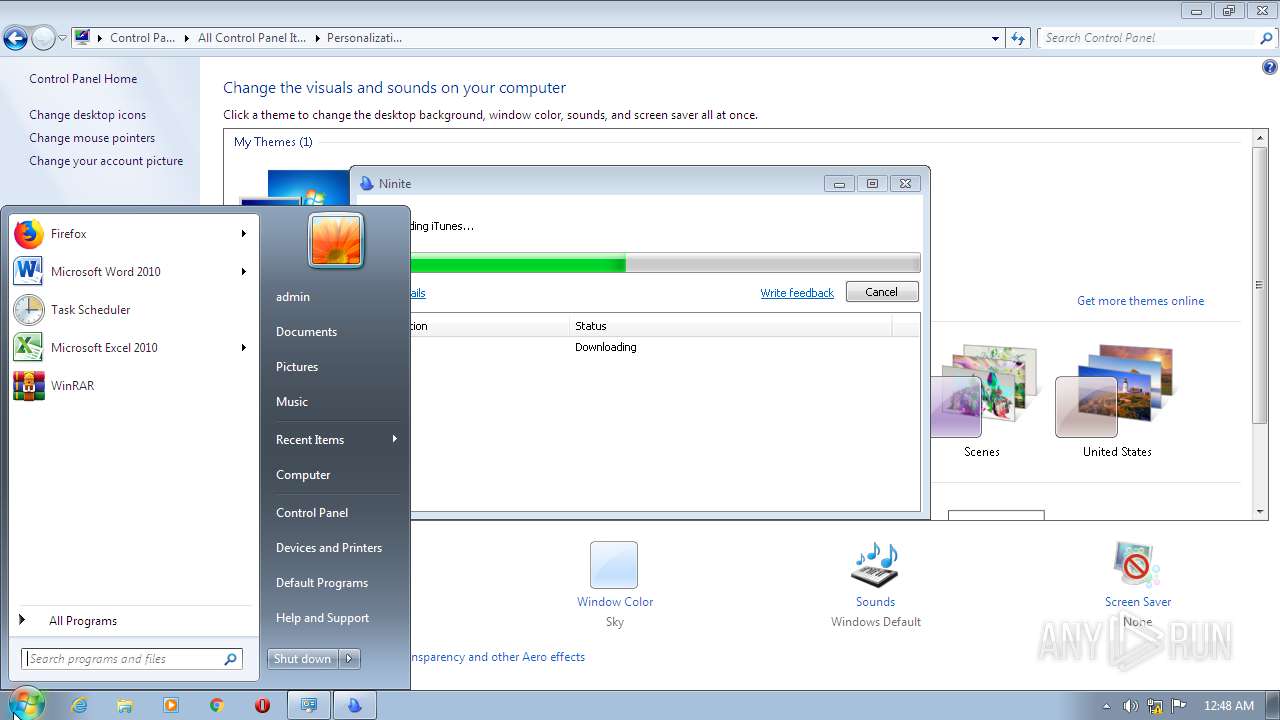Expand Recent Items submenu
The image size is (1280, 720).
click(395, 439)
